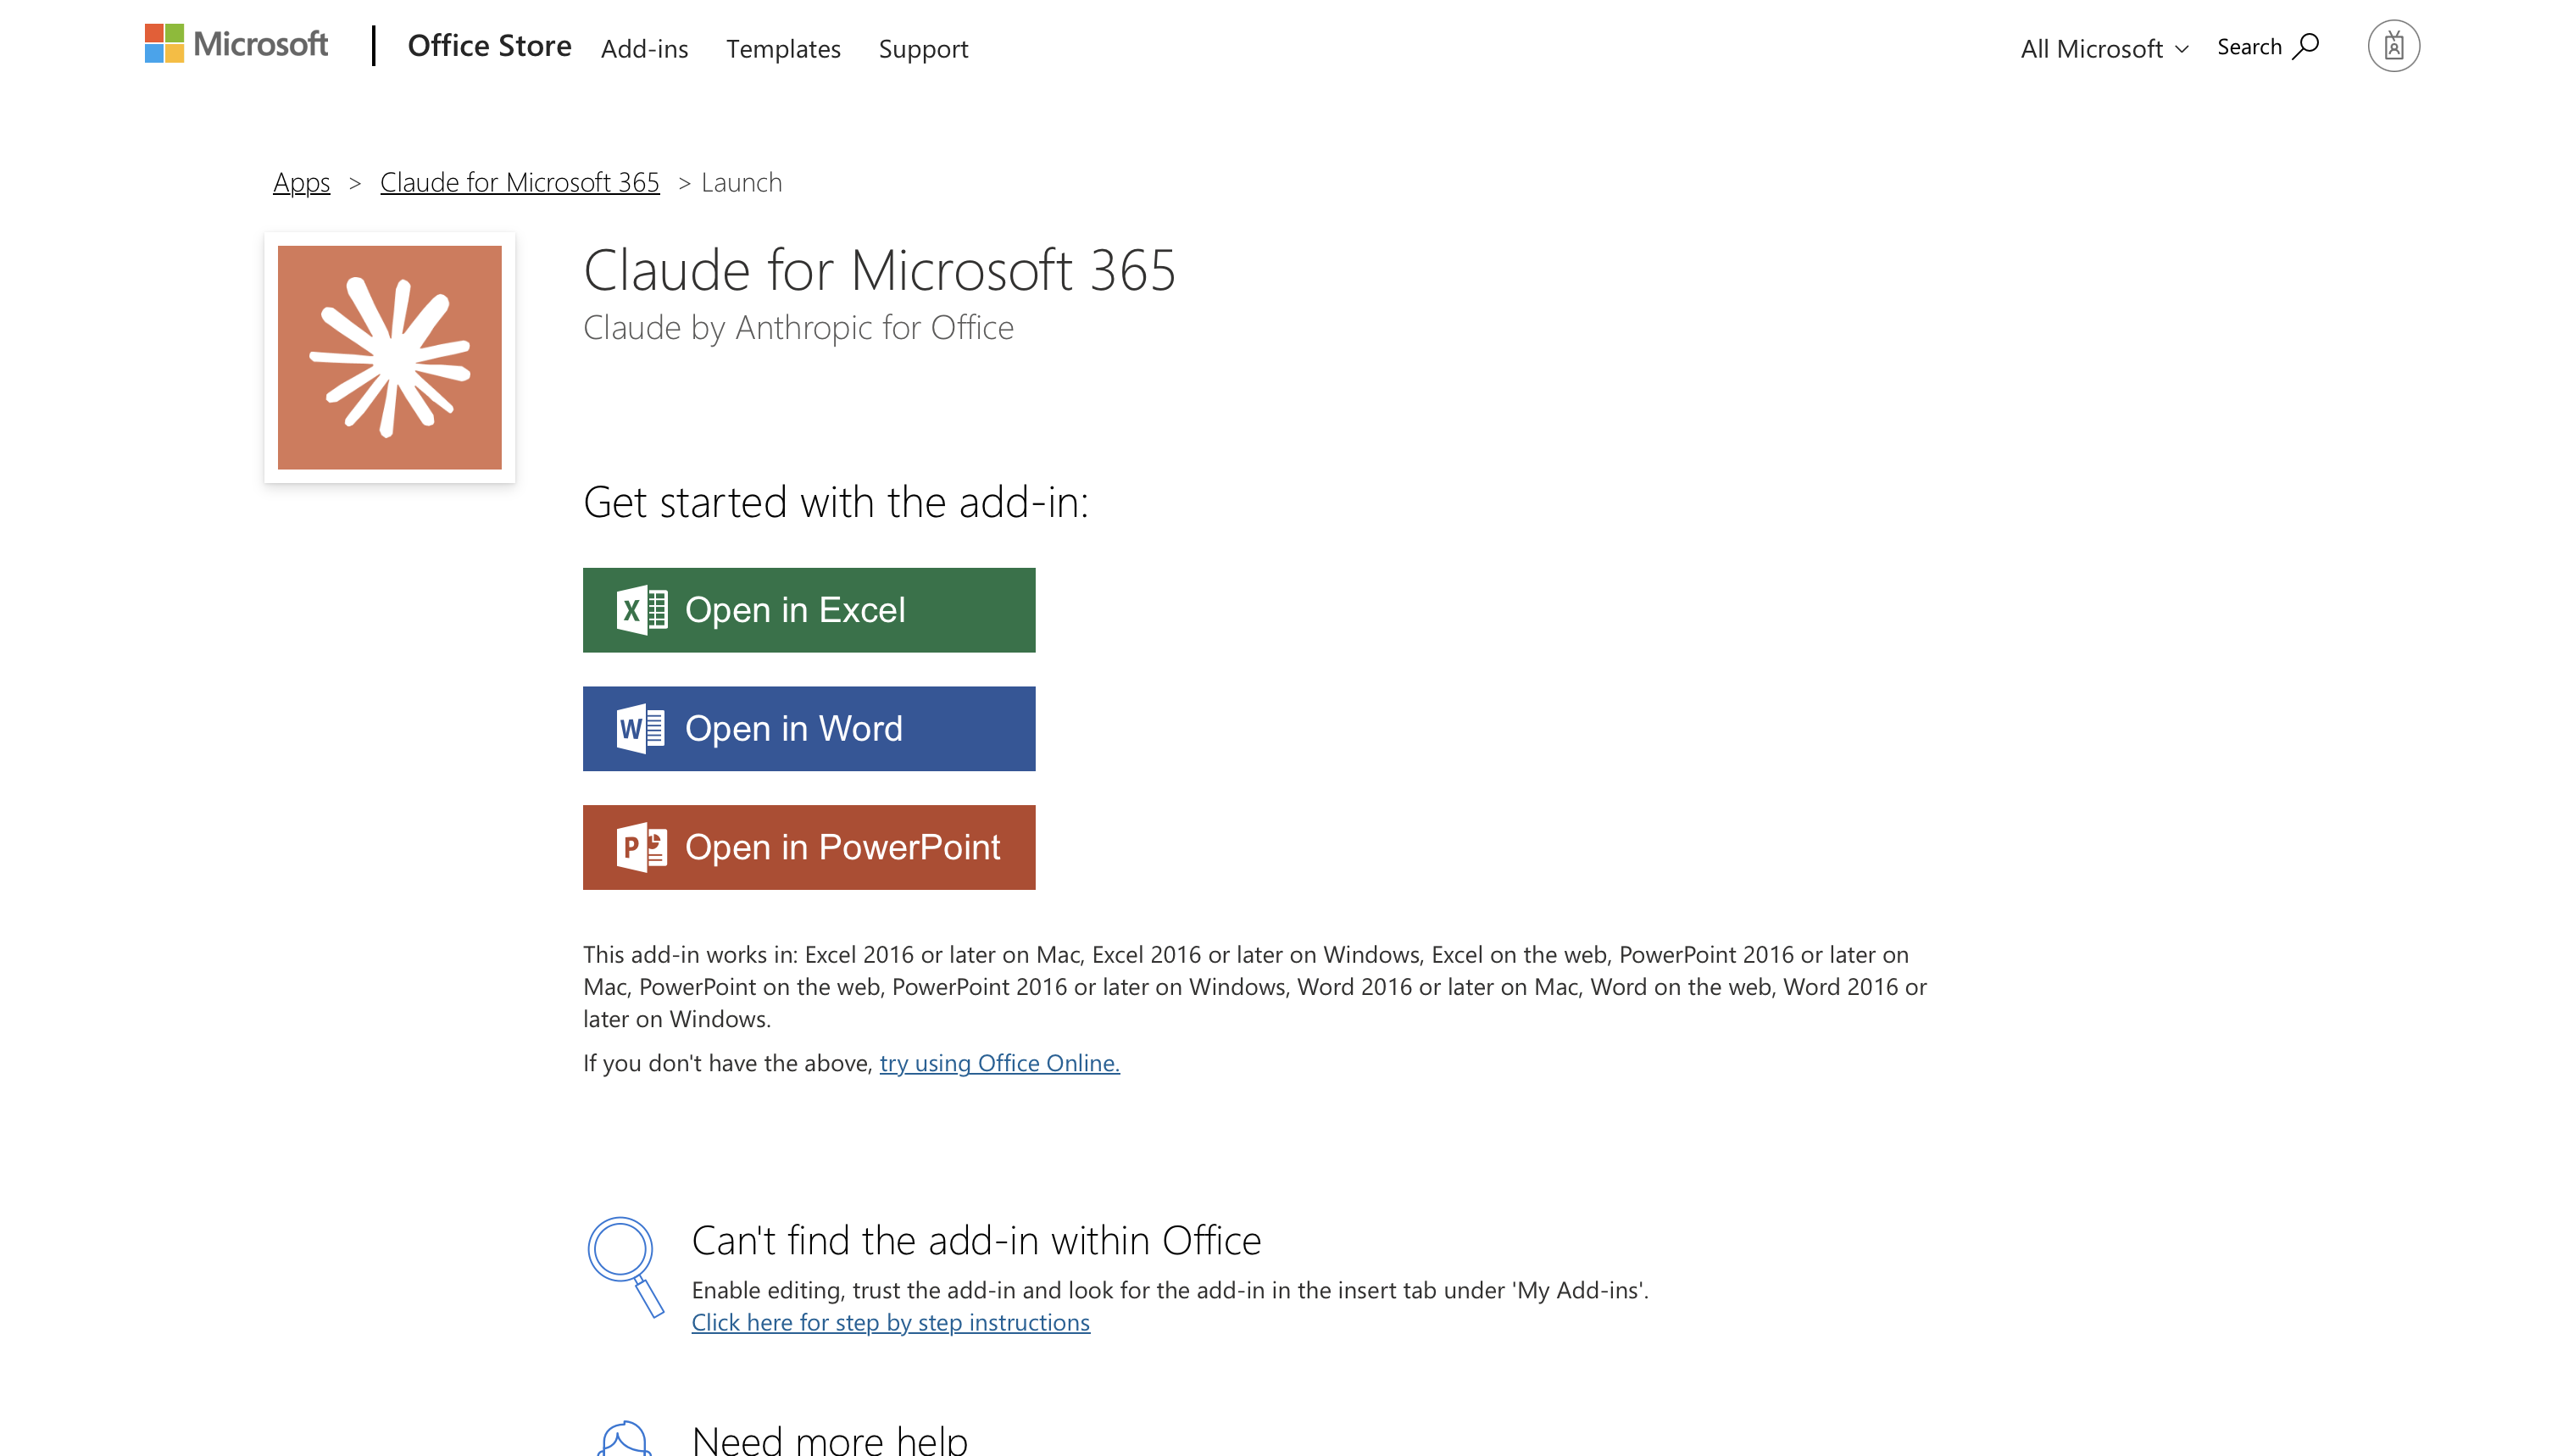
Task: Navigate to Apps breadcrumb
Action: click(301, 182)
